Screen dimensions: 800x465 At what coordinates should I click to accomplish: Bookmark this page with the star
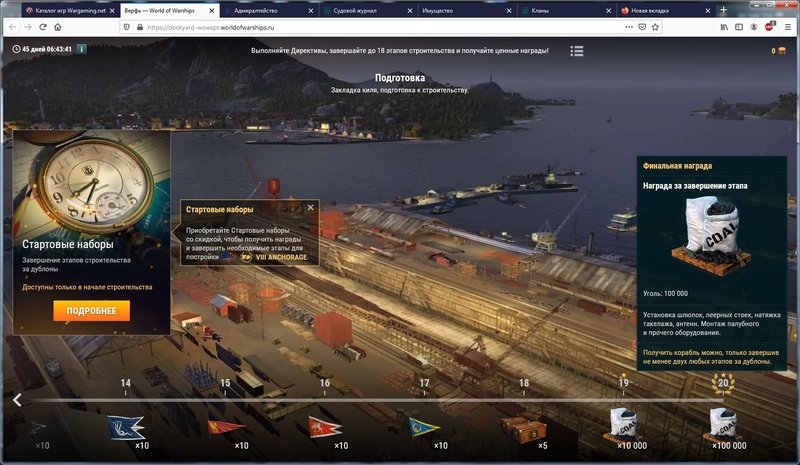pyautogui.click(x=656, y=27)
